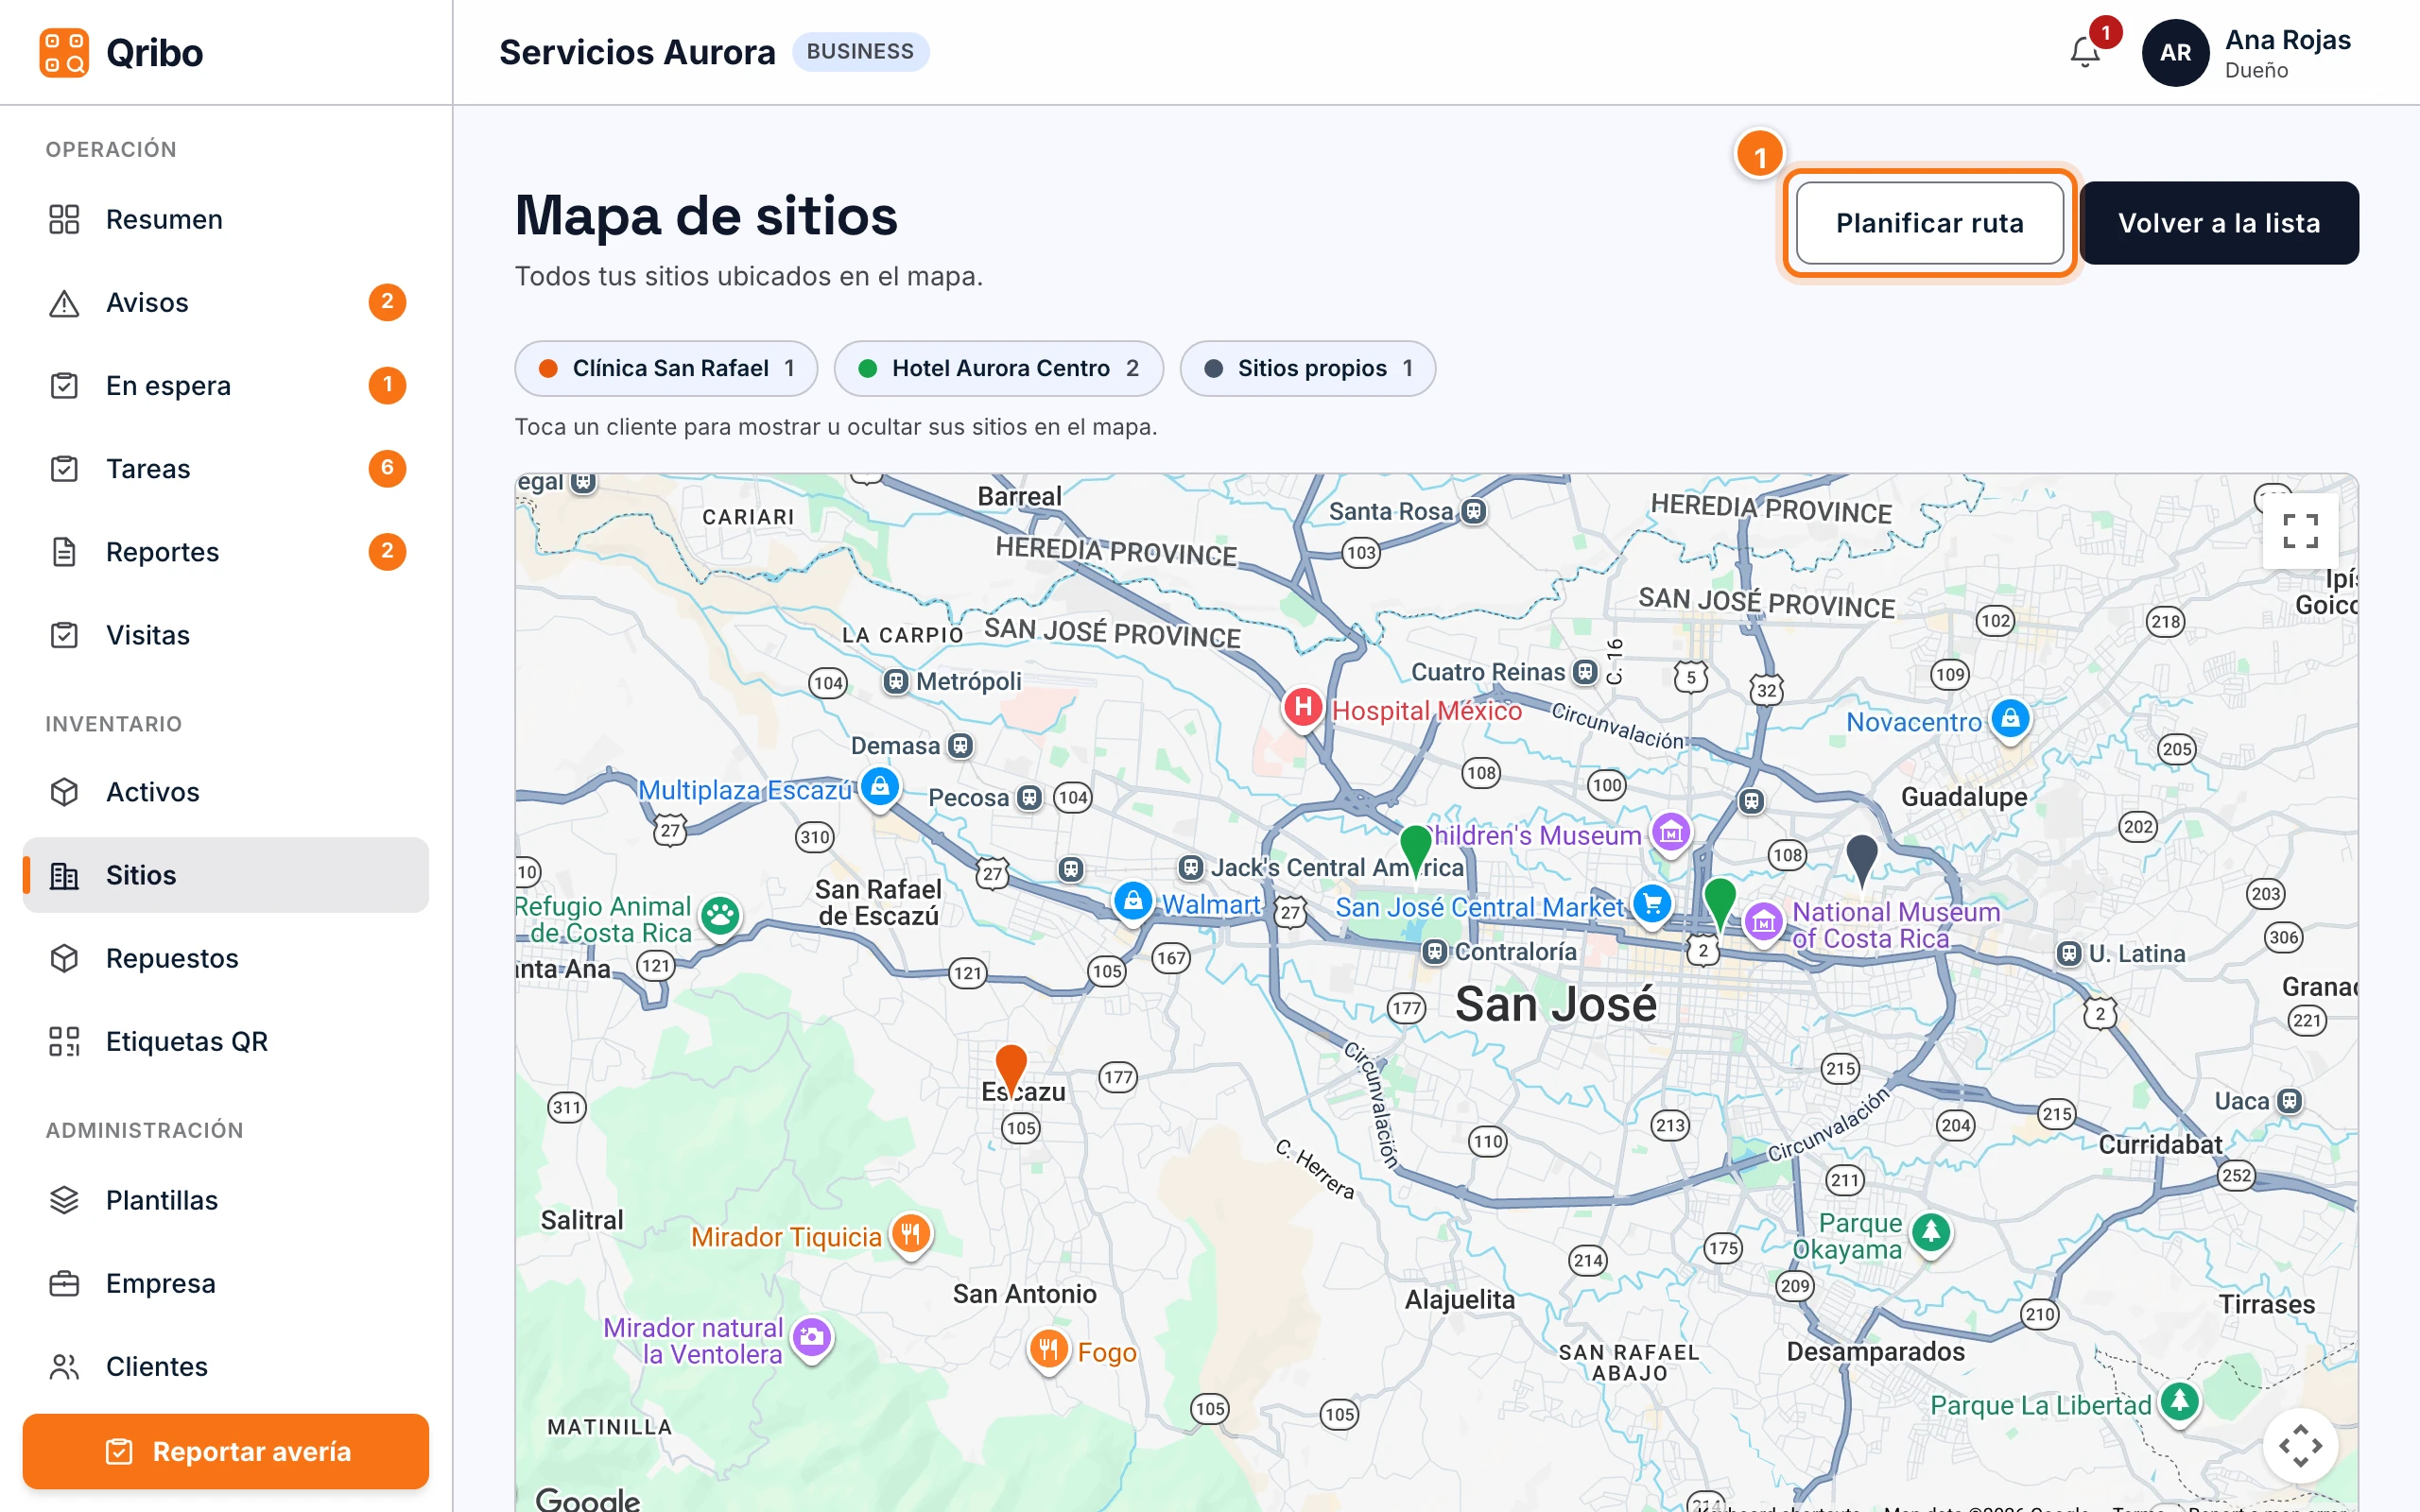Open Clientes in the sidebar
This screenshot has width=2420, height=1512.
point(226,1366)
